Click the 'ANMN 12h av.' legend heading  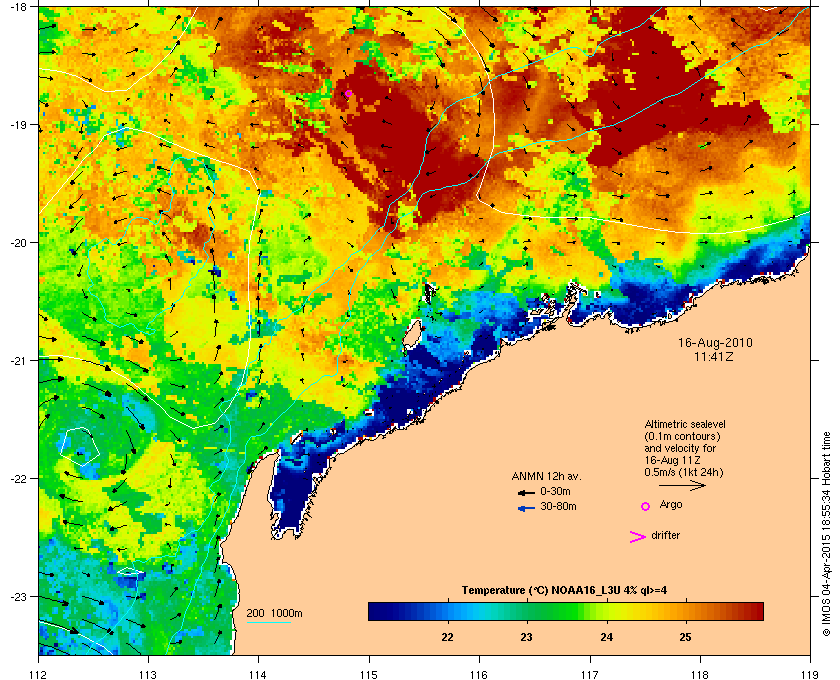pyautogui.click(x=546, y=476)
